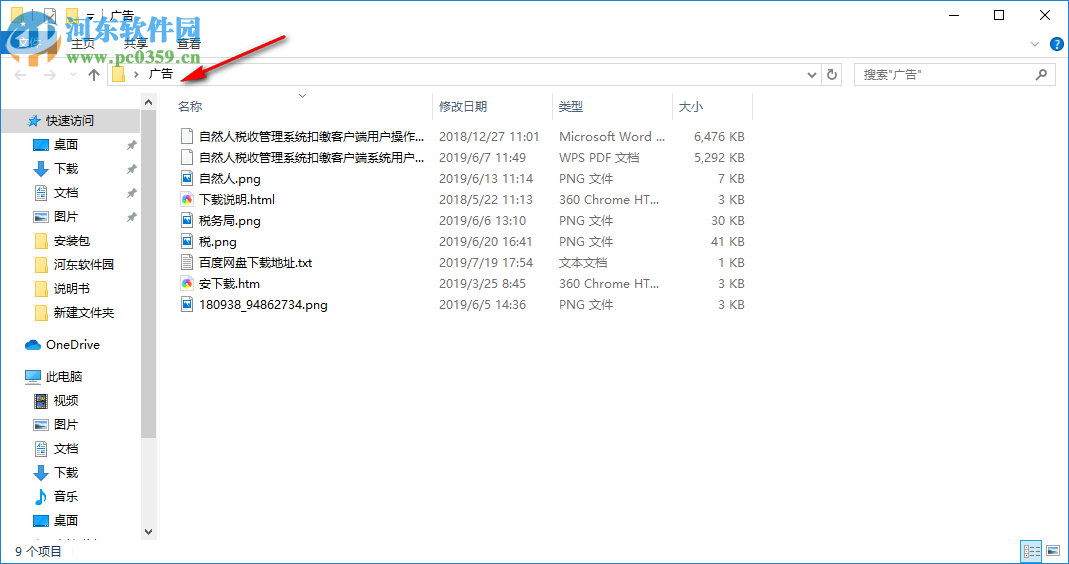Select file 安下载.htm
The image size is (1069, 564).
[x=229, y=284]
